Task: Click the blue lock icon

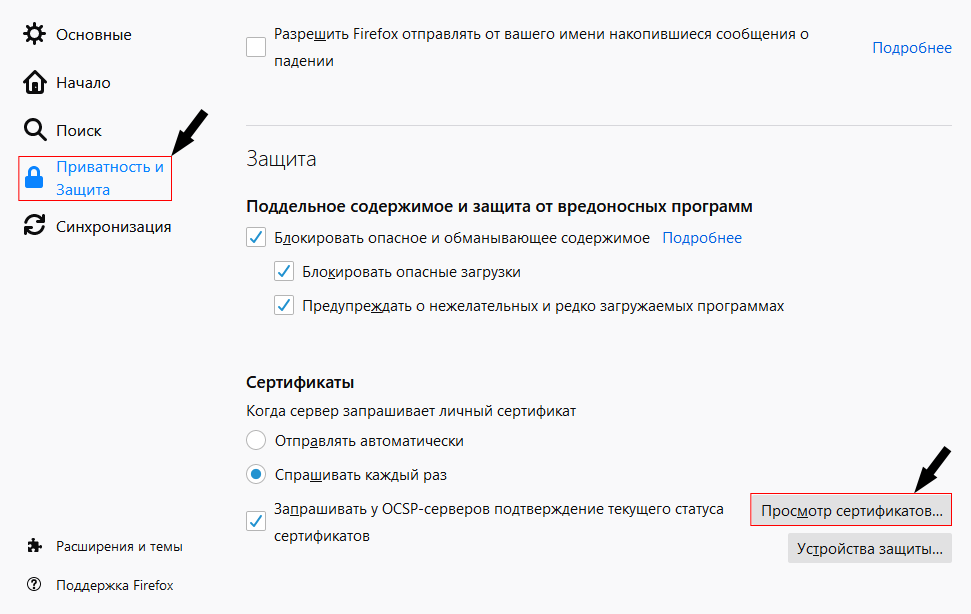Action: coord(34,178)
